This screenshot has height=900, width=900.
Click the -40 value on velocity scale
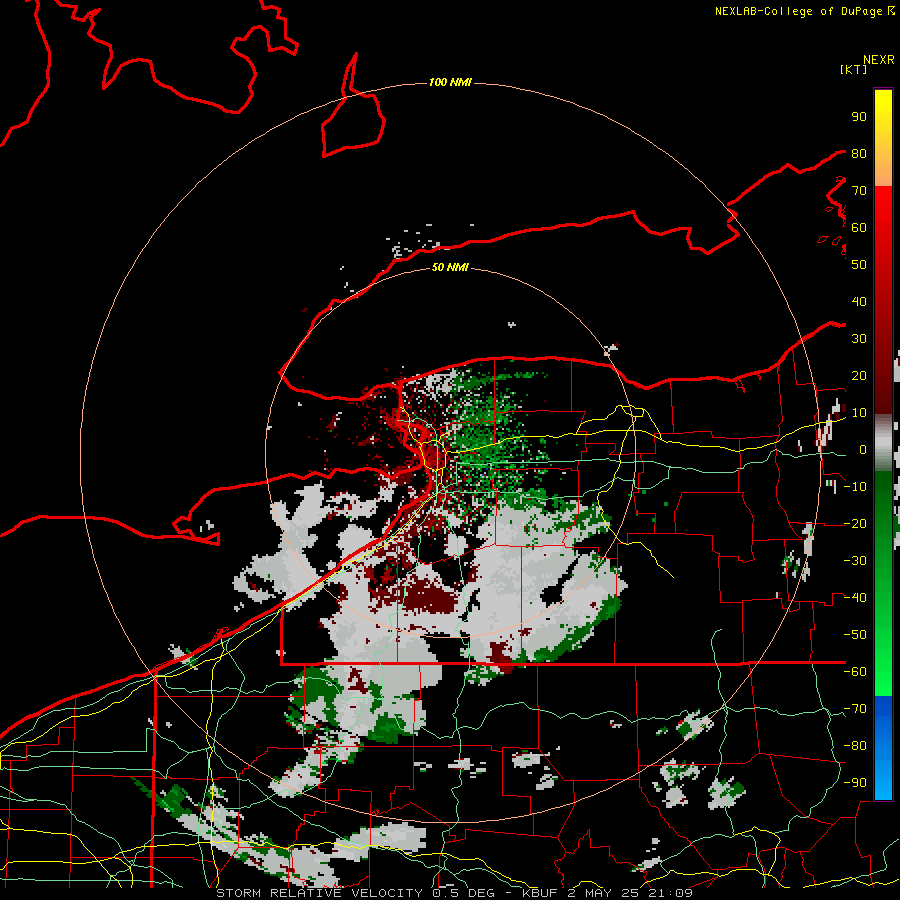[855, 598]
